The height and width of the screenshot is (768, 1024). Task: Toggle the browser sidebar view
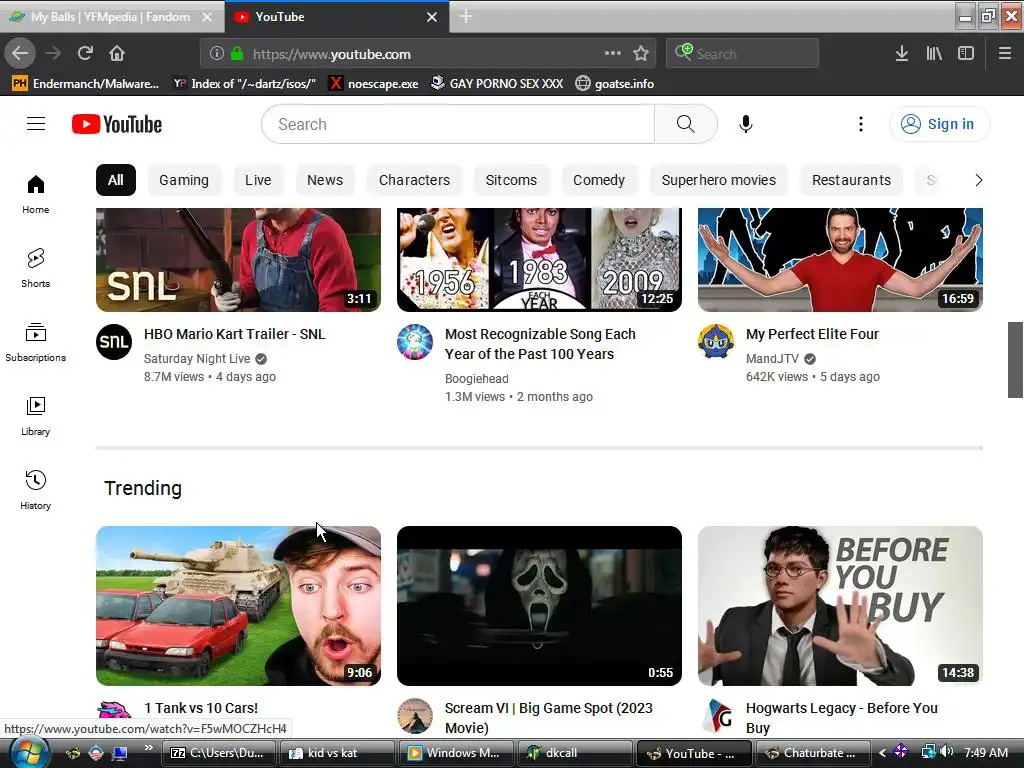click(966, 54)
